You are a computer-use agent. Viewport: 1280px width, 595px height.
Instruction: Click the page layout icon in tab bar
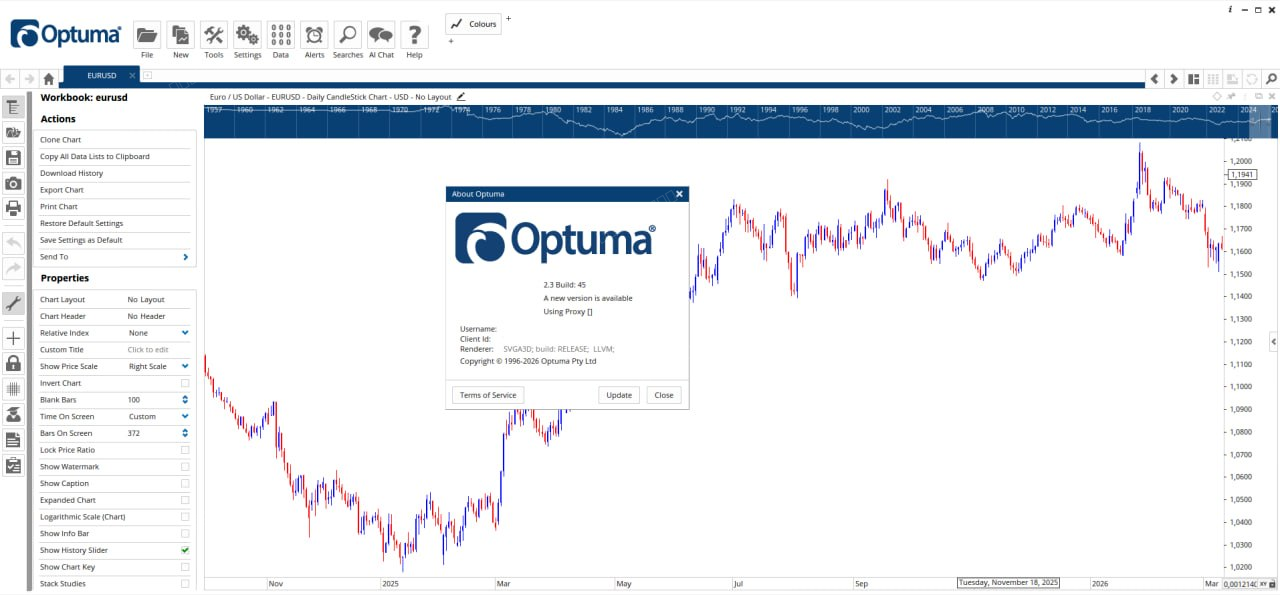coord(1194,78)
